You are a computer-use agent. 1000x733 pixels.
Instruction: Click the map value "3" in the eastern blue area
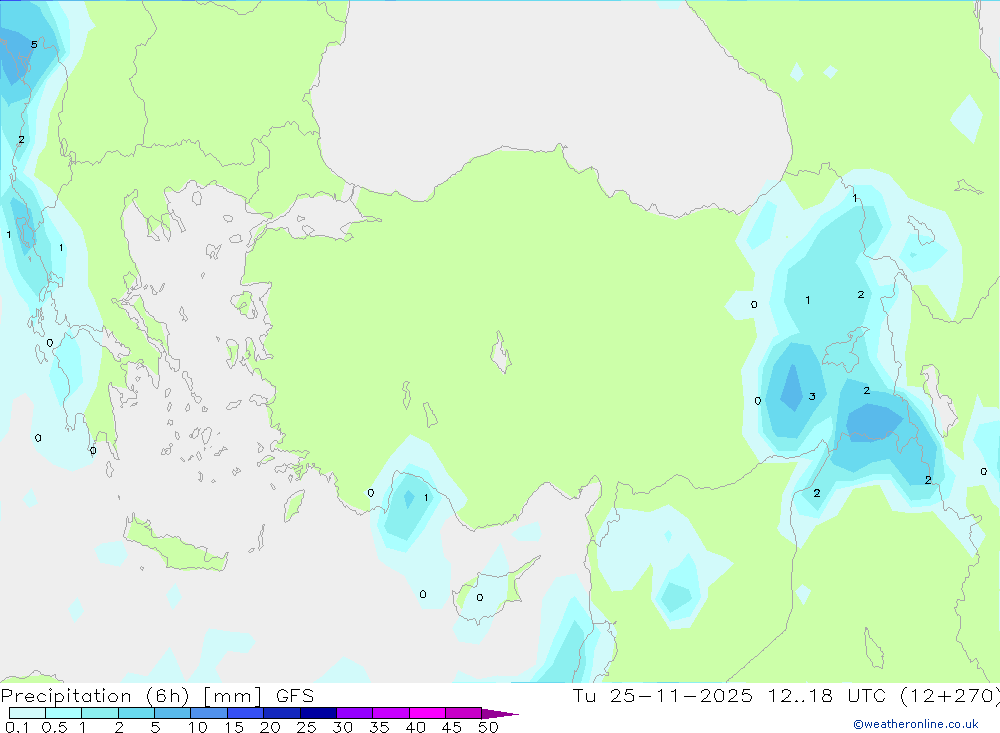point(812,396)
